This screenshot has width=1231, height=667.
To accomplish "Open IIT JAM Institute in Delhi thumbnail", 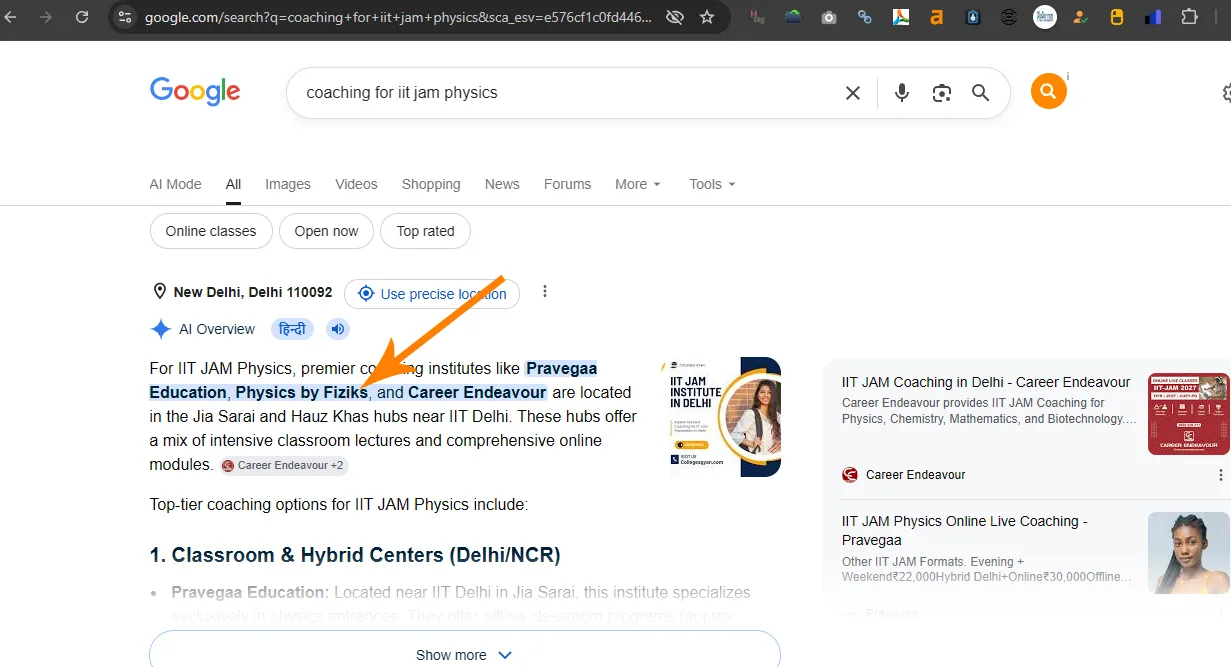I will (721, 416).
